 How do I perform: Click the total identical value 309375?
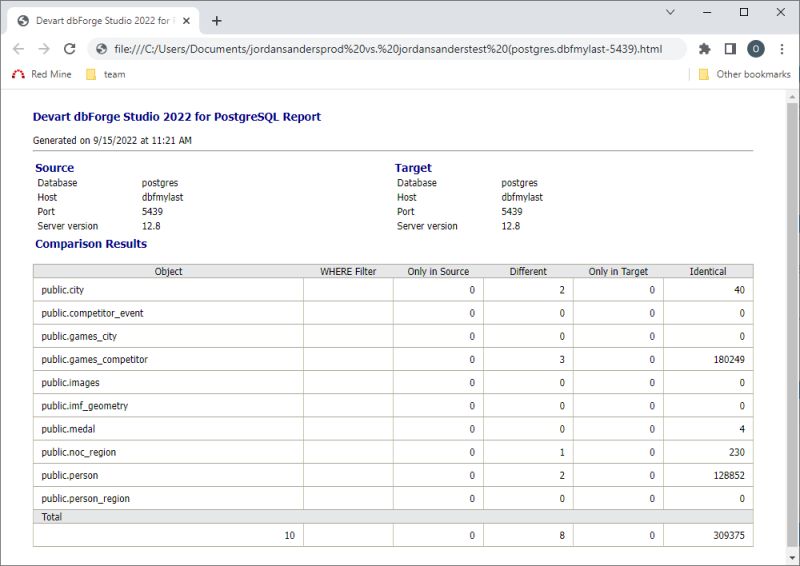pos(729,535)
